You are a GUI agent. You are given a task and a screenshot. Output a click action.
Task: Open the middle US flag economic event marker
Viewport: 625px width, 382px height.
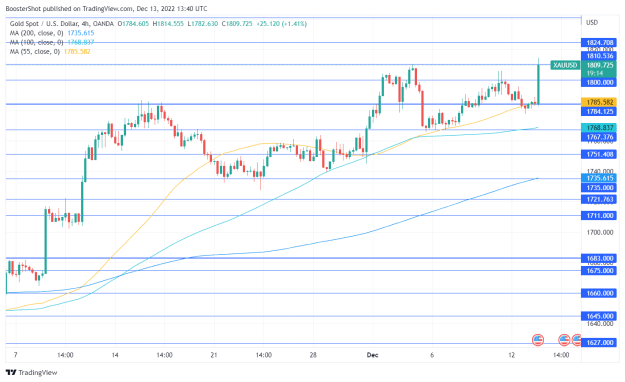564,340
